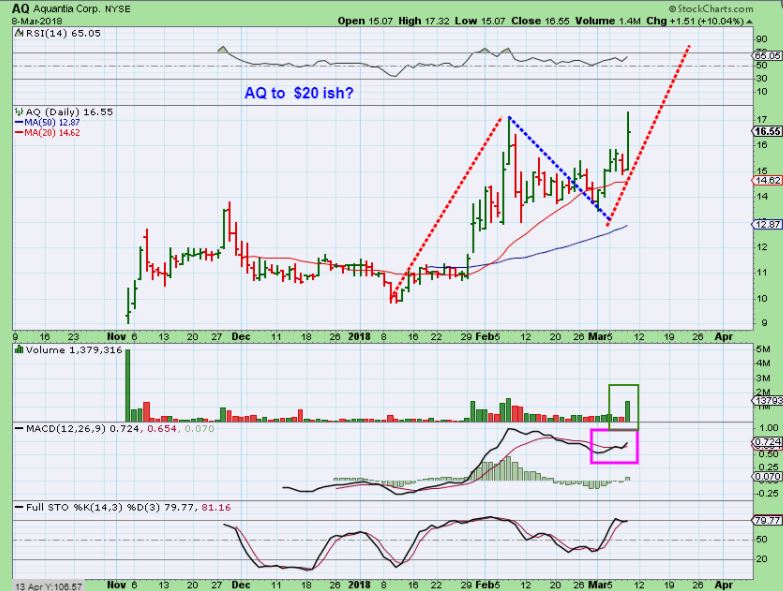This screenshot has width=783, height=591.
Task: Click the RSI(14) 65.05 label
Action: [63, 33]
